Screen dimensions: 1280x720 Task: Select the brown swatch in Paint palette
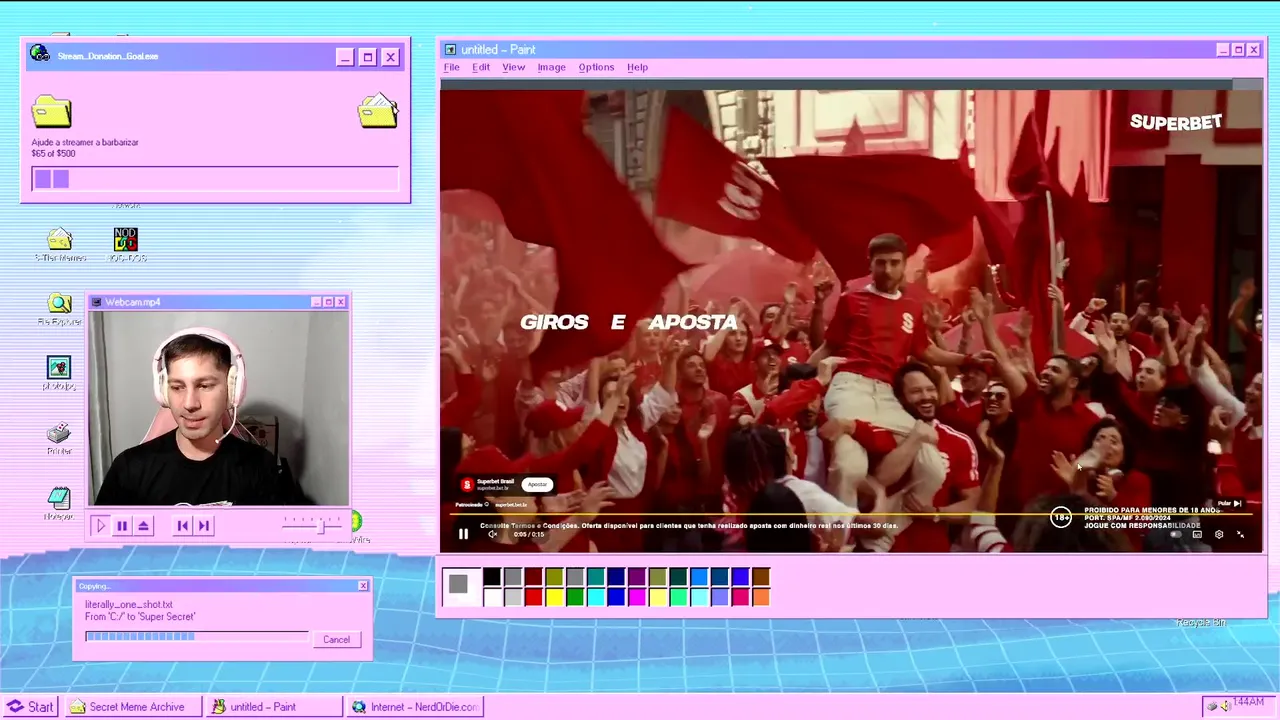coord(761,577)
